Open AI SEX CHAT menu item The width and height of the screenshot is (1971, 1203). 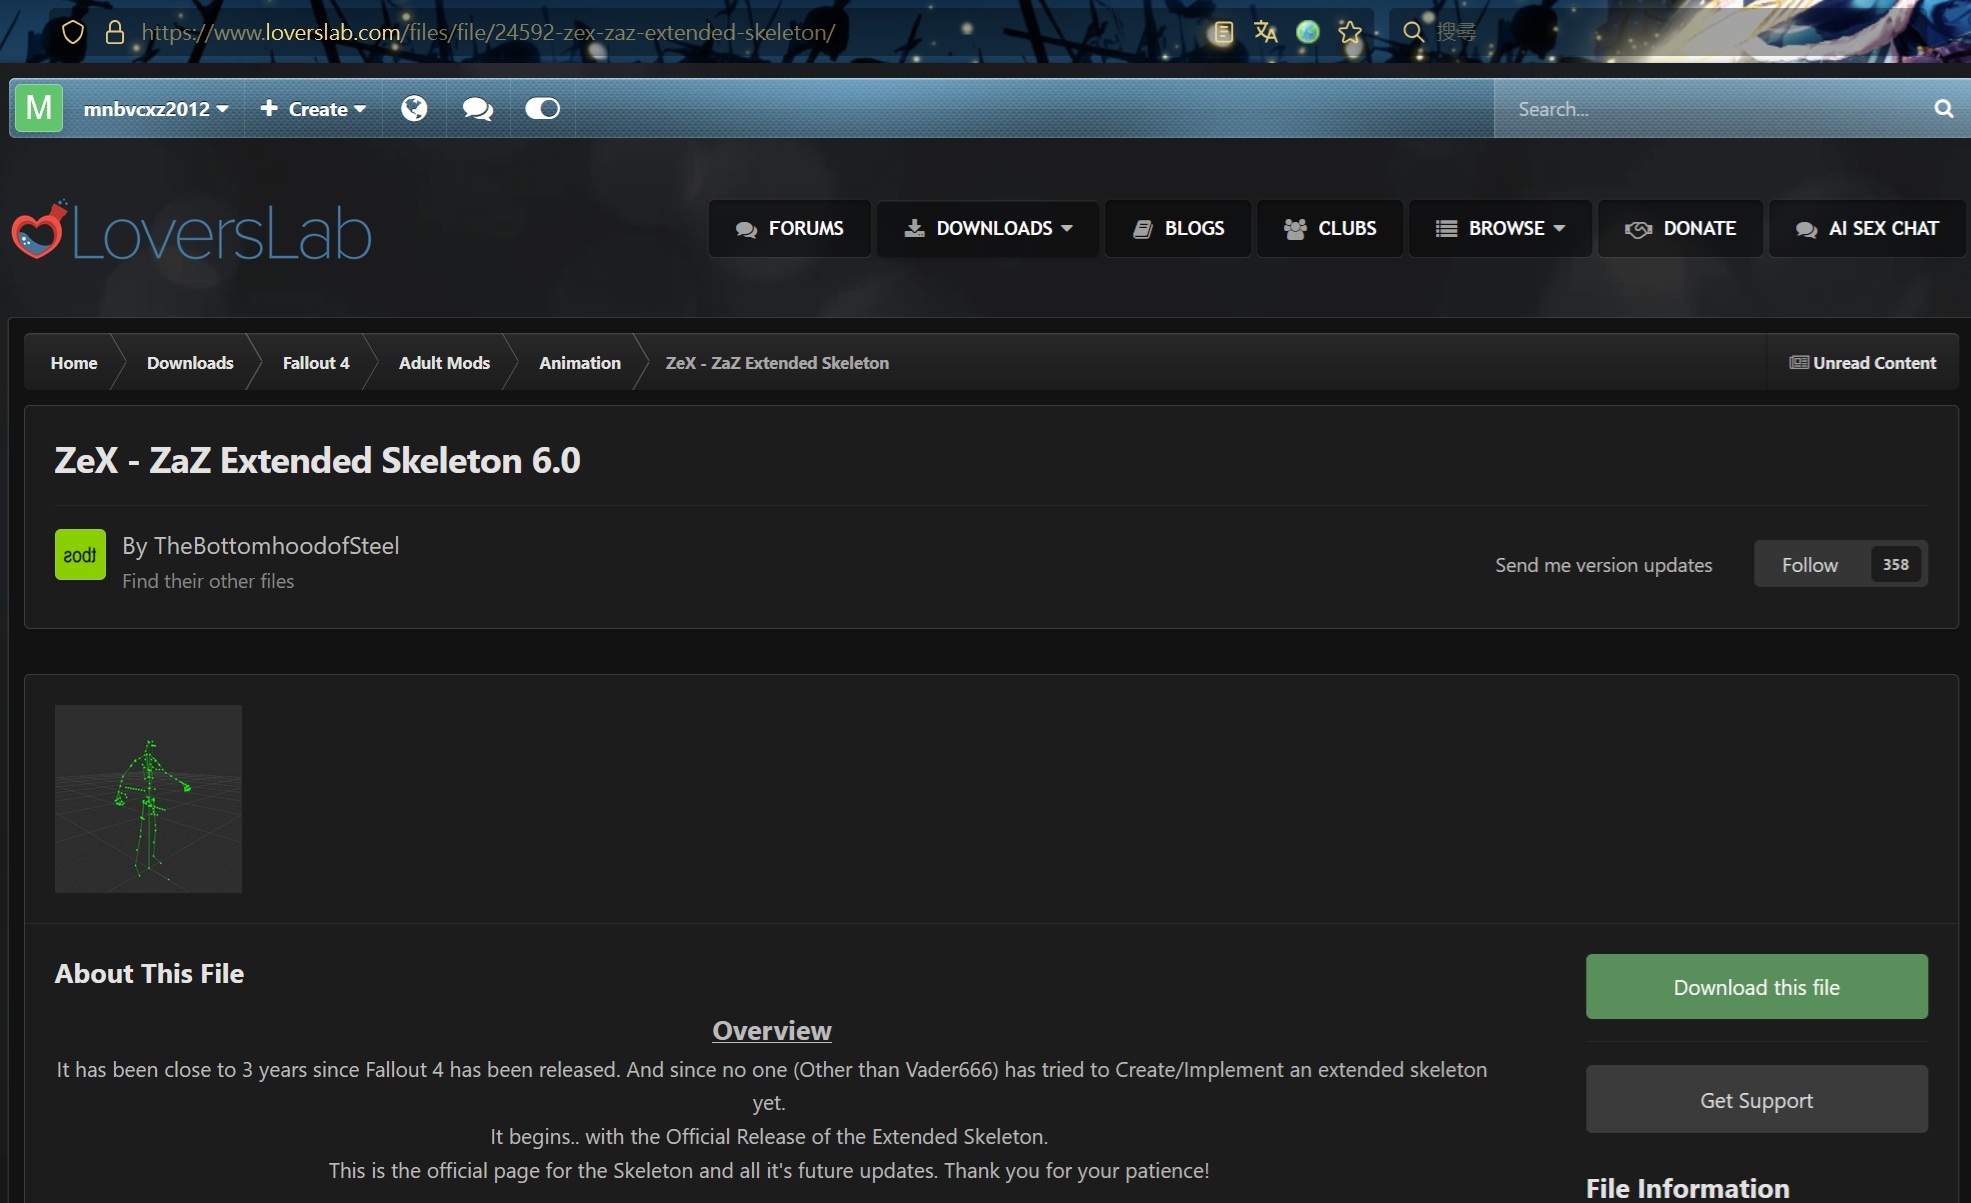point(1867,229)
